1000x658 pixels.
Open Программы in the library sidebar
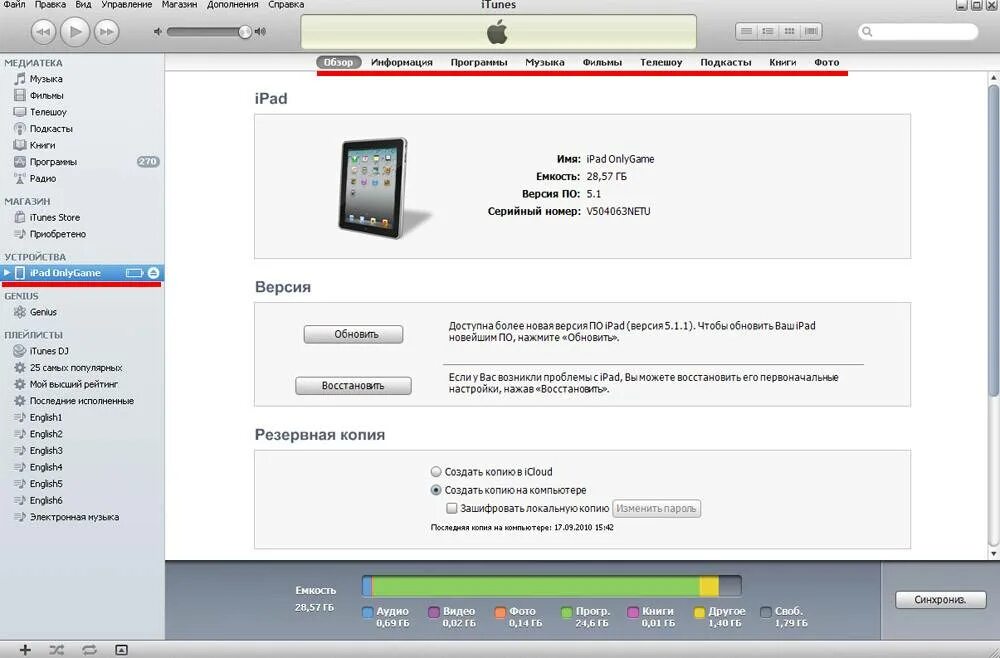[53, 162]
